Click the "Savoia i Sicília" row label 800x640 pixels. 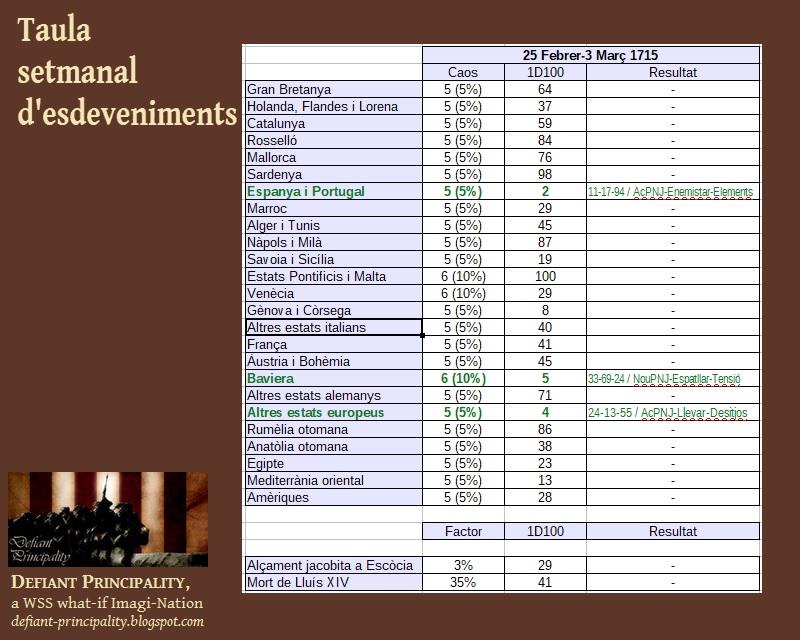click(x=334, y=259)
